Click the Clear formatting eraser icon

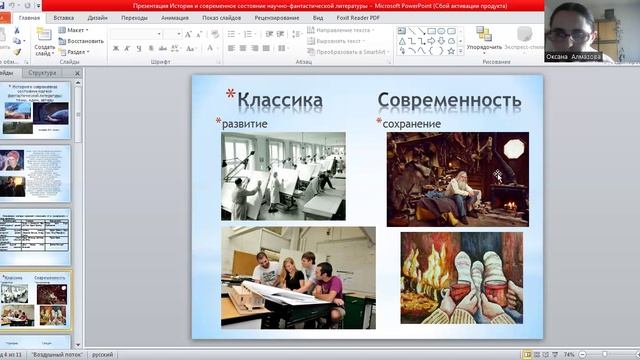coord(215,34)
